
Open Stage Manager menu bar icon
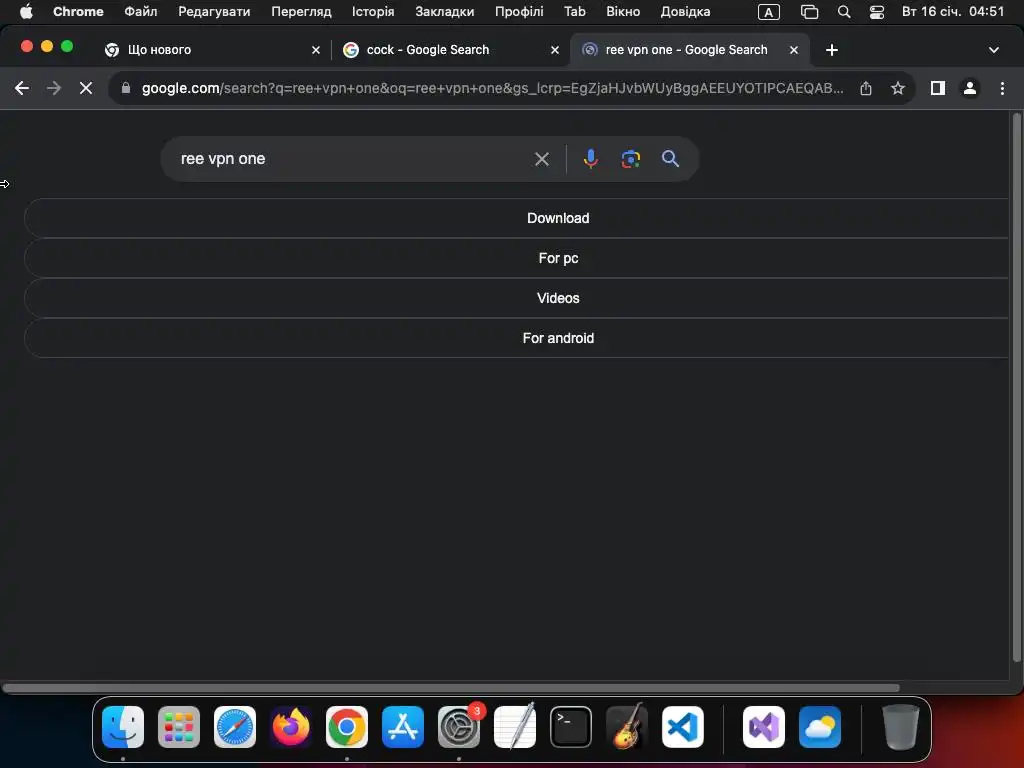point(810,12)
